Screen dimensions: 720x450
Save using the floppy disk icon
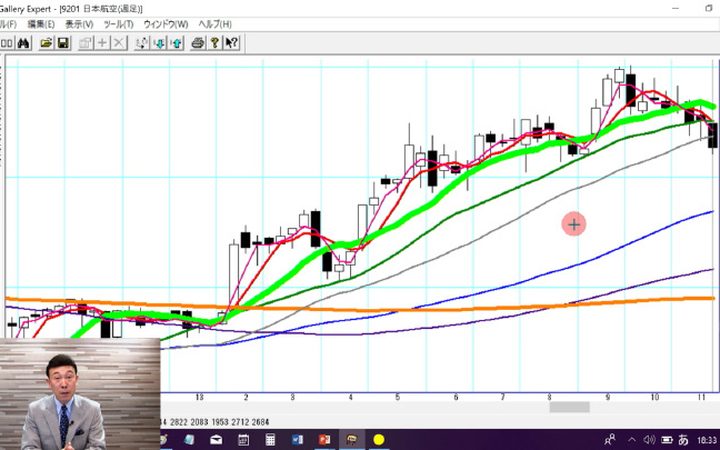[x=63, y=43]
